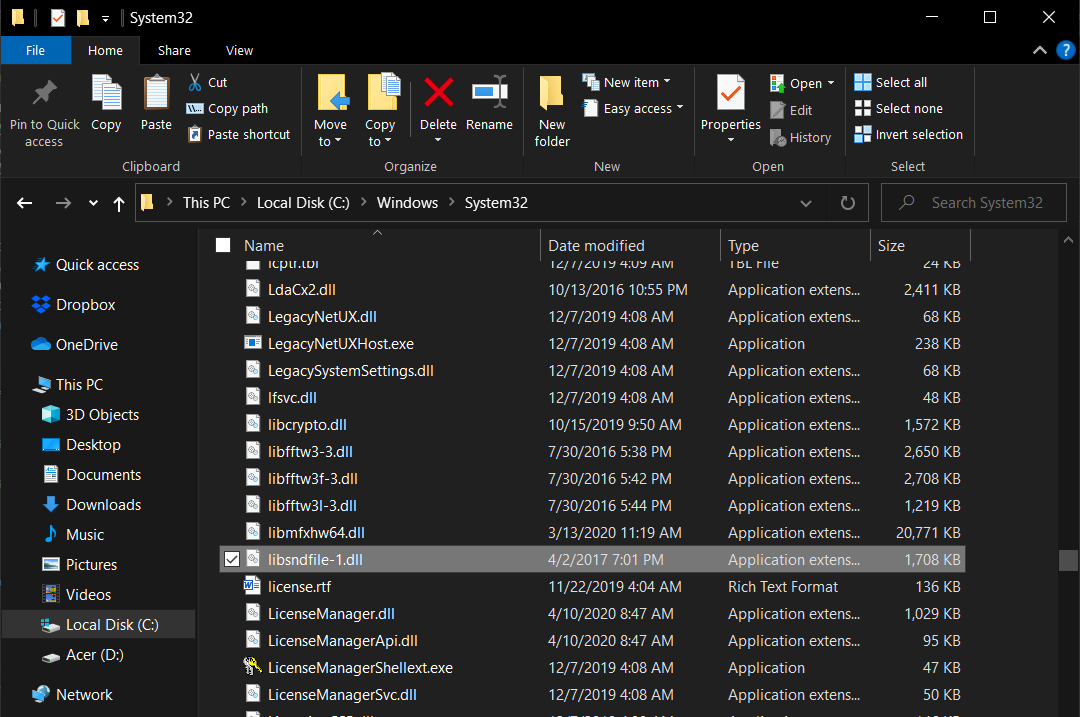Viewport: 1080px width, 717px height.
Task: Sort by the Type column header
Action: pyautogui.click(x=796, y=245)
